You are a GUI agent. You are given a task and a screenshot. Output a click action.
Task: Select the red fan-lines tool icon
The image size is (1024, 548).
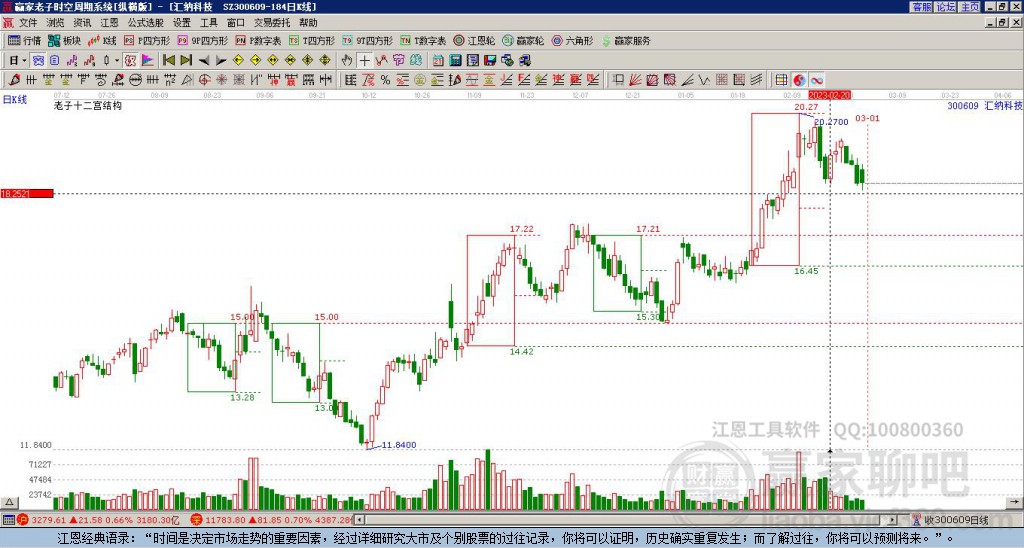[635, 80]
